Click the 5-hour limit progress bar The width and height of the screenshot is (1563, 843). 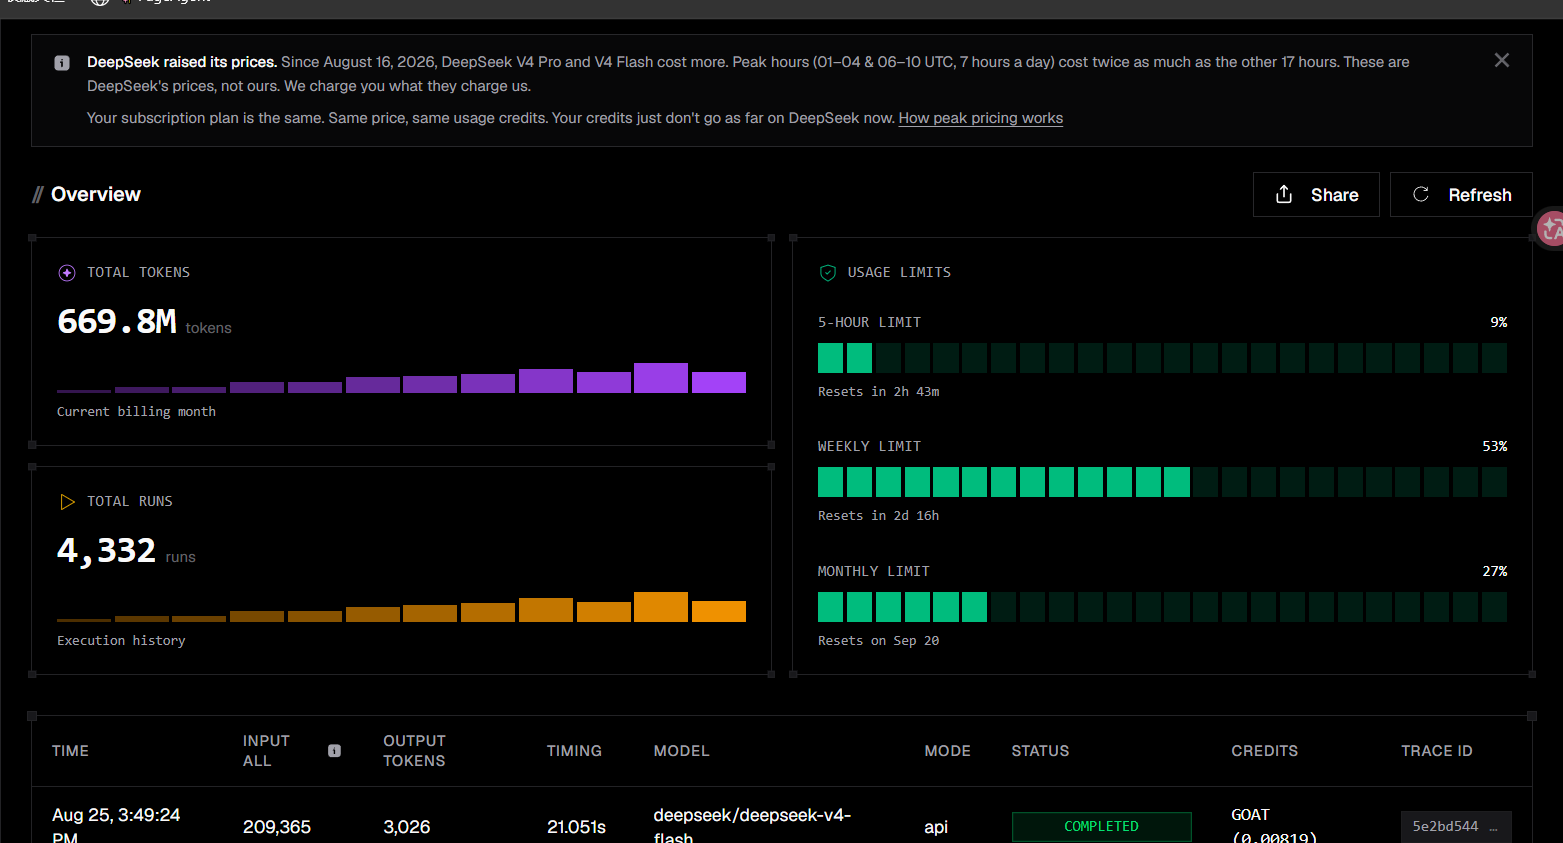coord(1162,358)
